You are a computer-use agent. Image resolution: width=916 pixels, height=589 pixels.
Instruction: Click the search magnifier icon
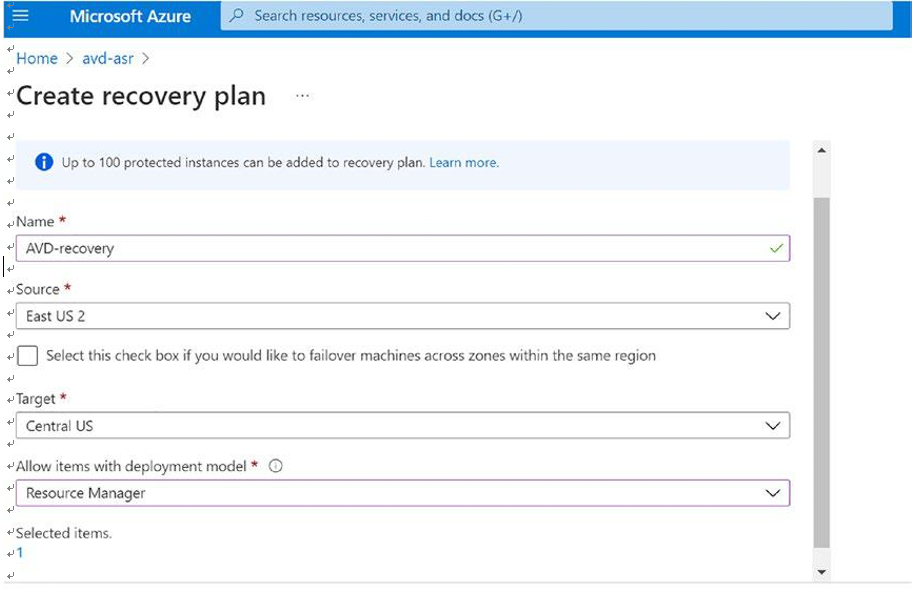(x=237, y=15)
